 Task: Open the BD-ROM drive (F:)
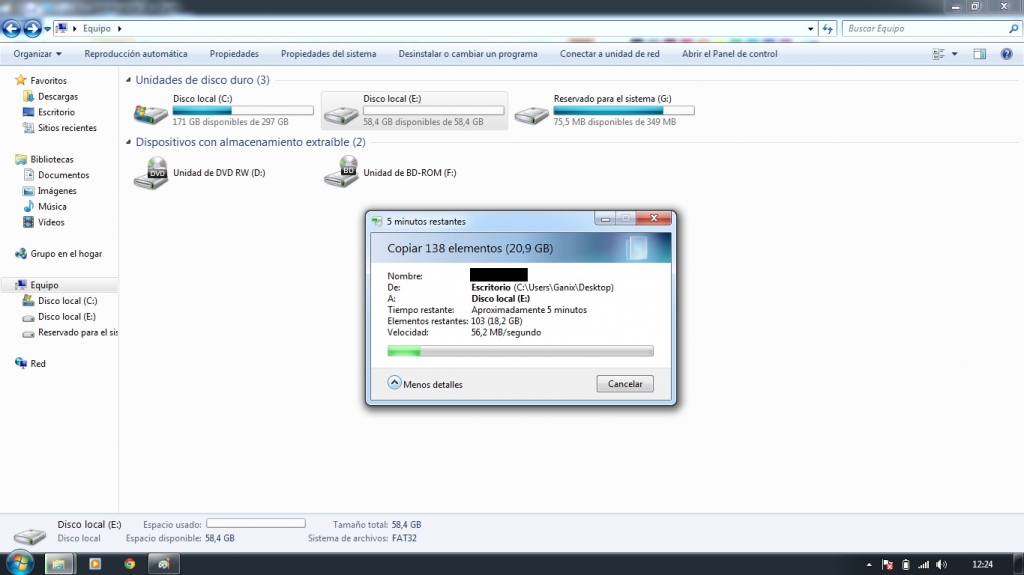pos(341,173)
